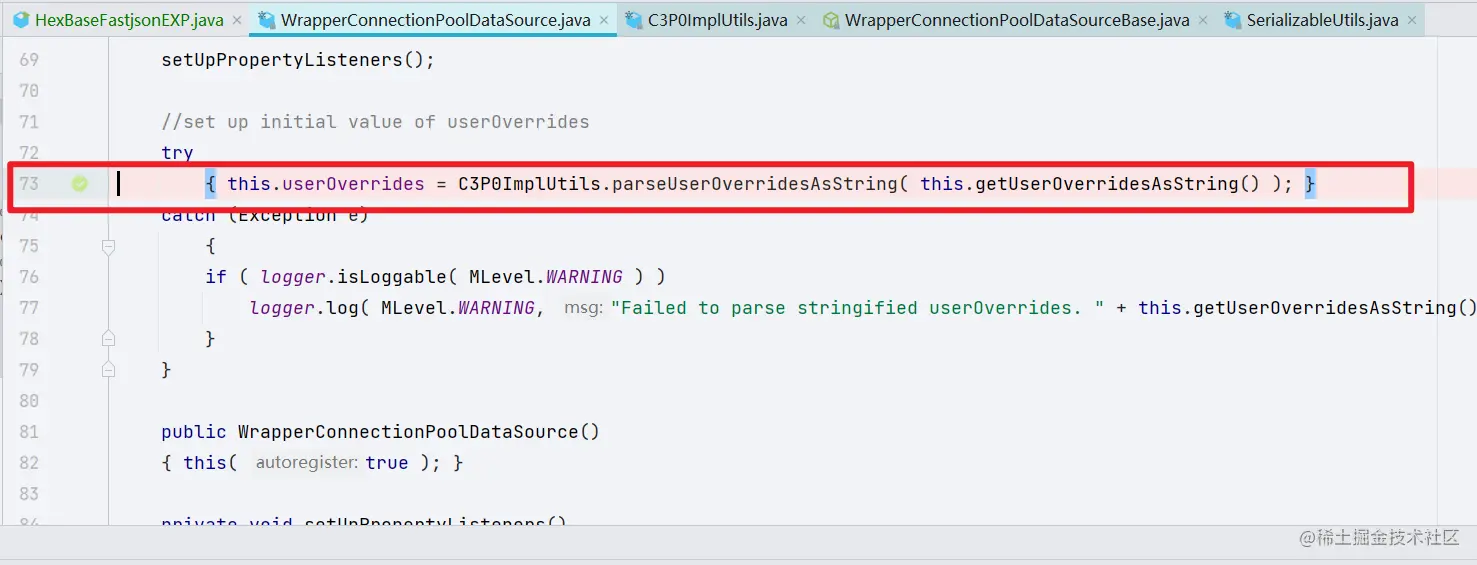1477x565 pixels.
Task: Click the if keyword on line 76
Action: pyautogui.click(x=216, y=277)
